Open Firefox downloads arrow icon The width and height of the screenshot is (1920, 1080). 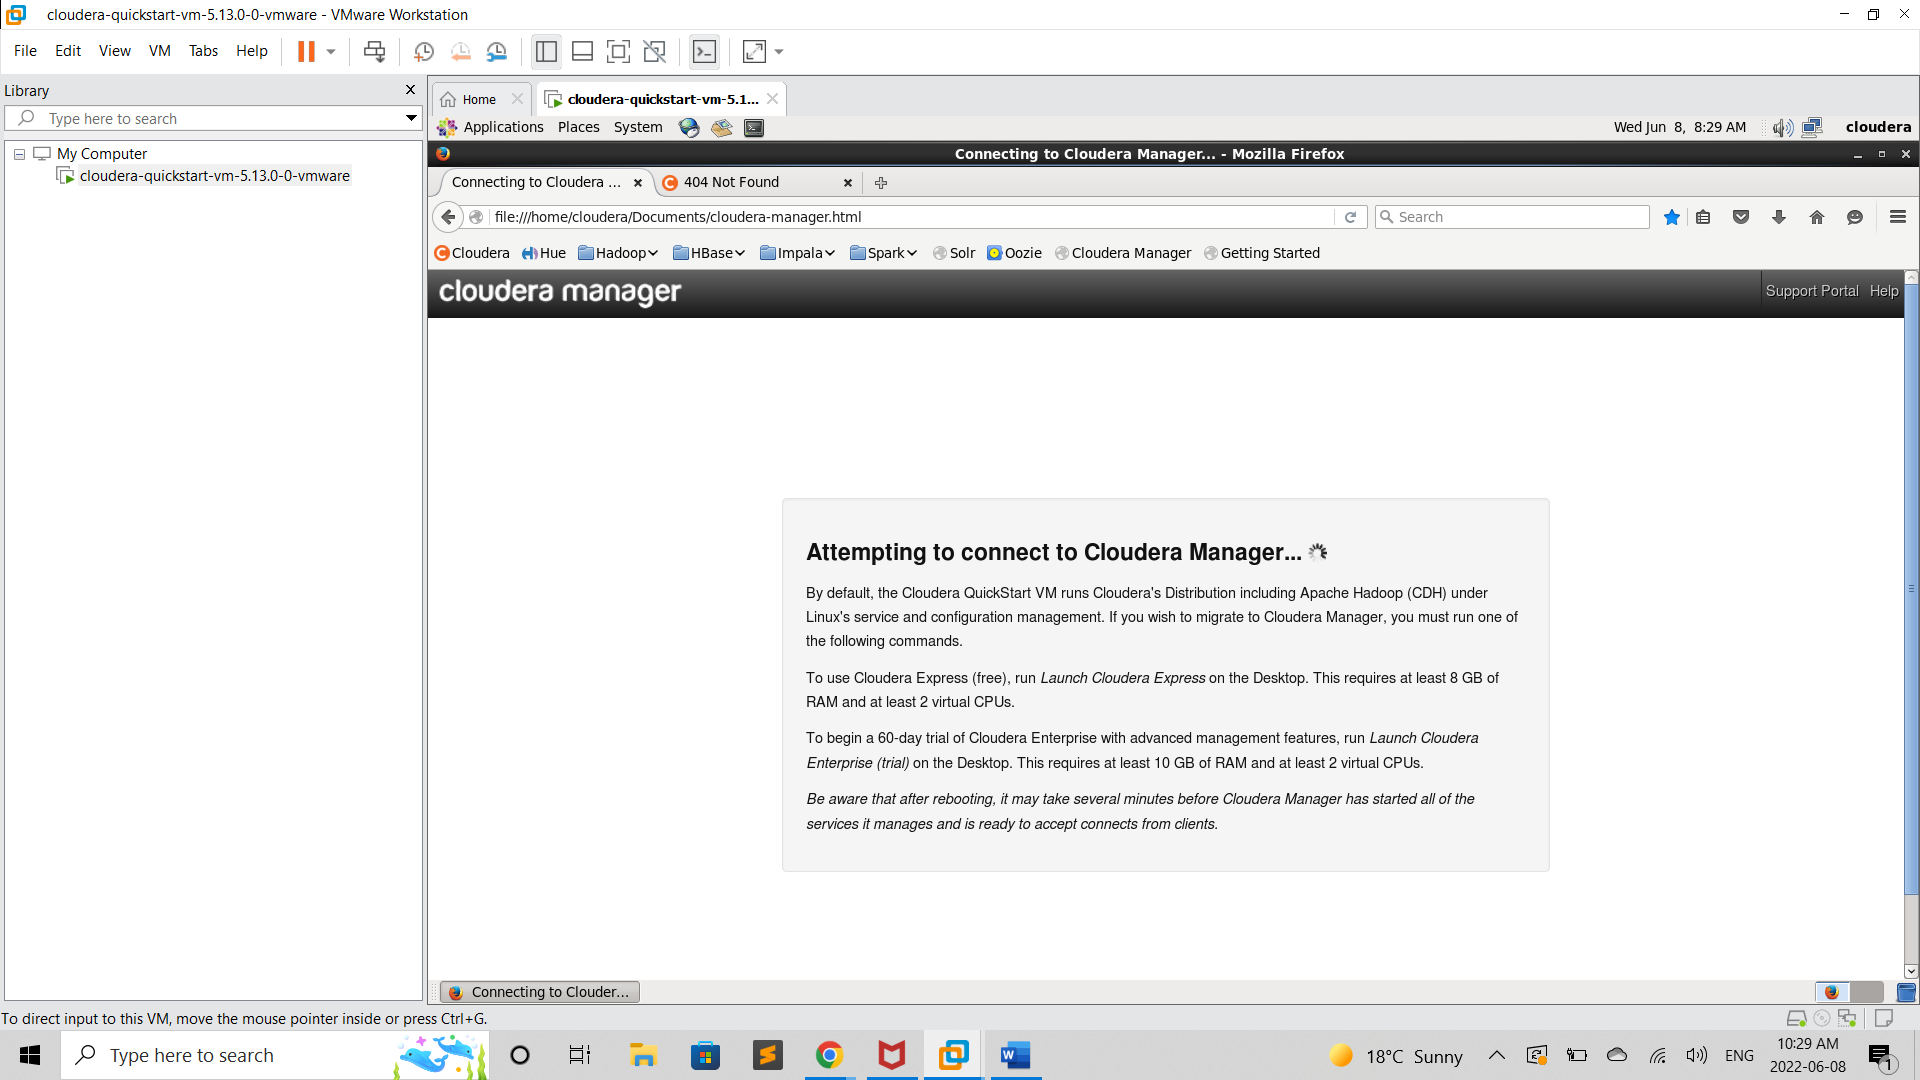click(x=1779, y=217)
